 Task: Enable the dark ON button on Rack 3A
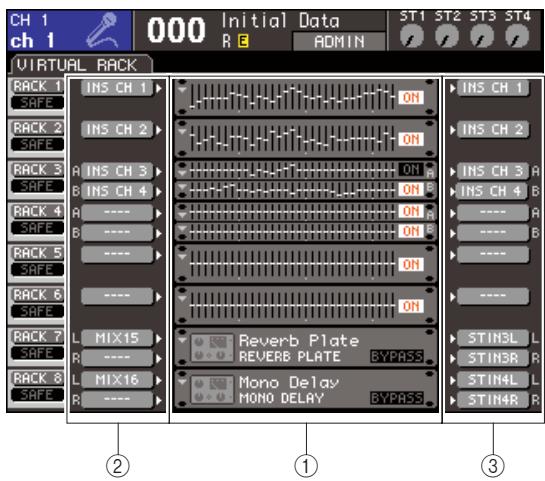click(411, 170)
